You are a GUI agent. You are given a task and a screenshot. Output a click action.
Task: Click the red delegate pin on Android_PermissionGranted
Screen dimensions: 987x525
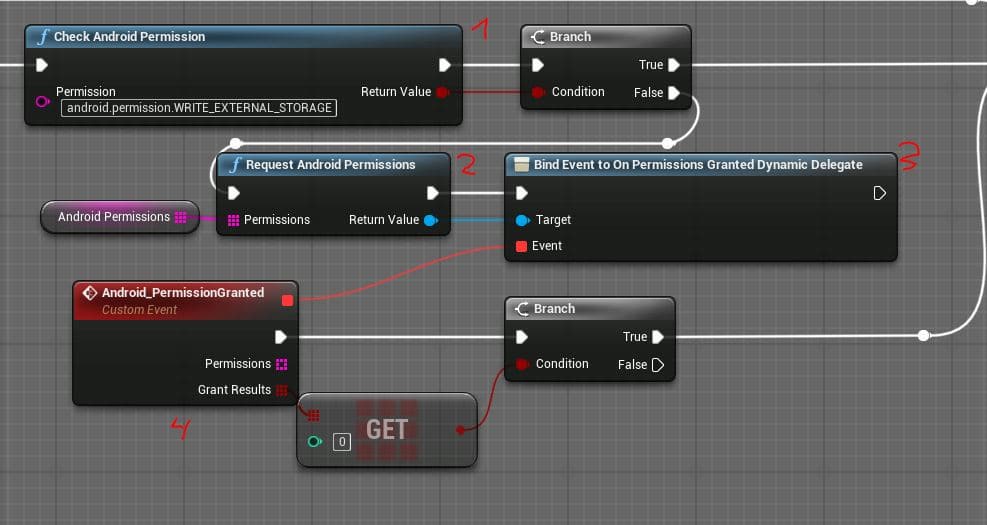pyautogui.click(x=288, y=299)
